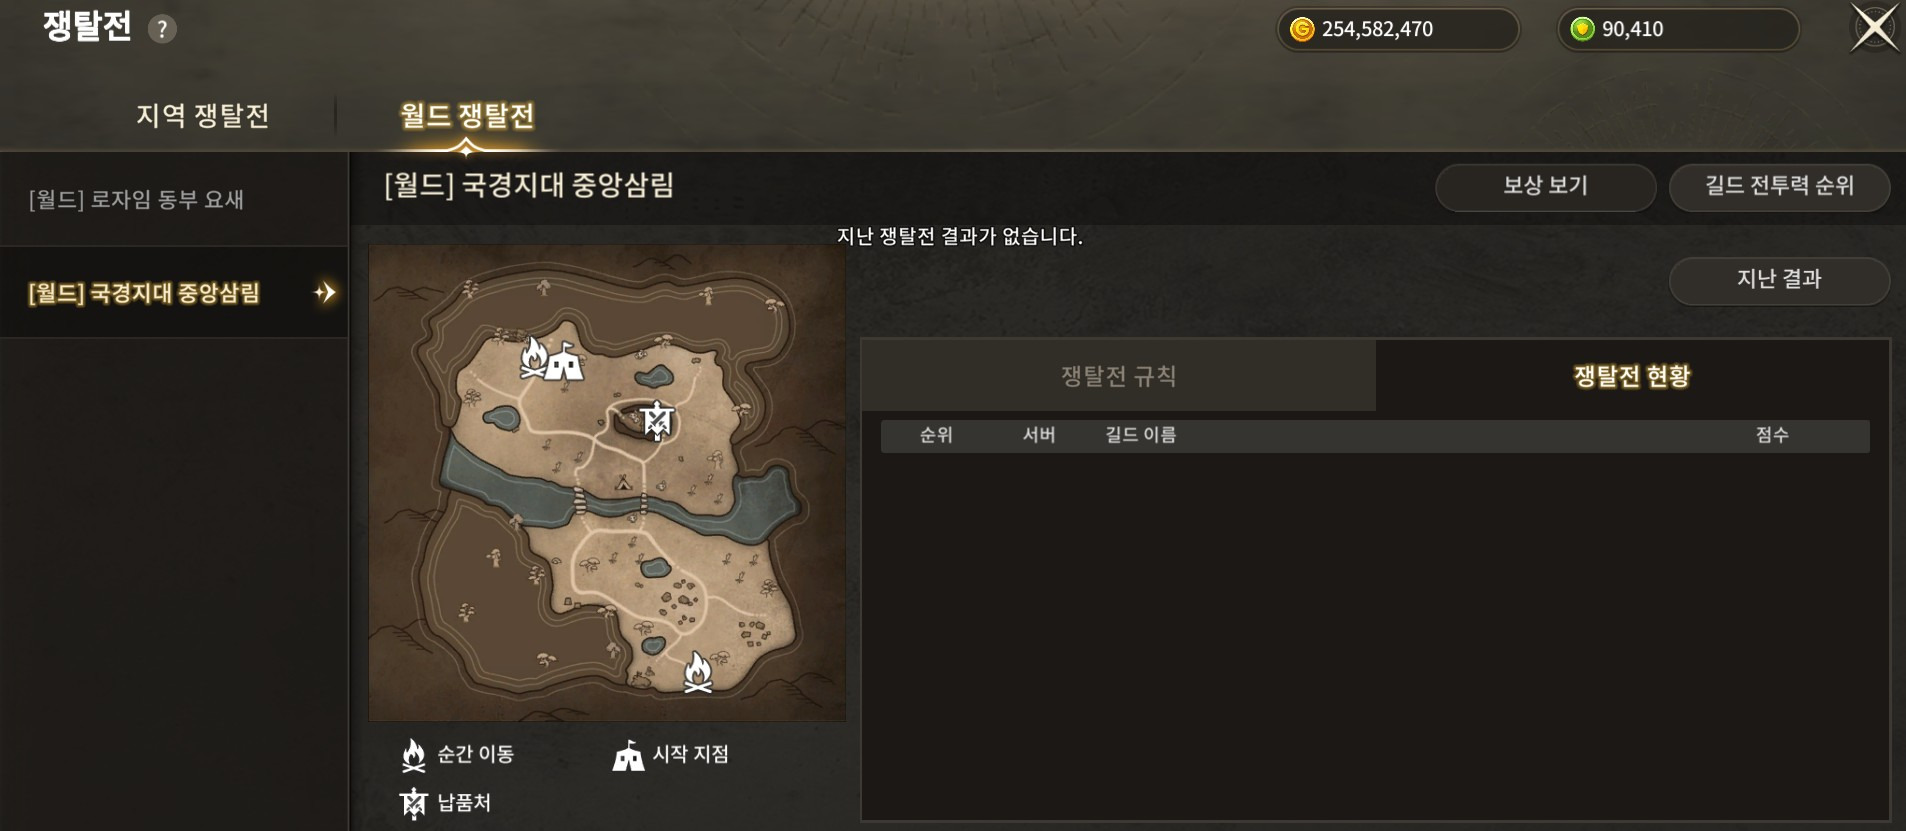Image resolution: width=1906 pixels, height=831 pixels.
Task: Click the 지난 결과 button
Action: pos(1779,280)
